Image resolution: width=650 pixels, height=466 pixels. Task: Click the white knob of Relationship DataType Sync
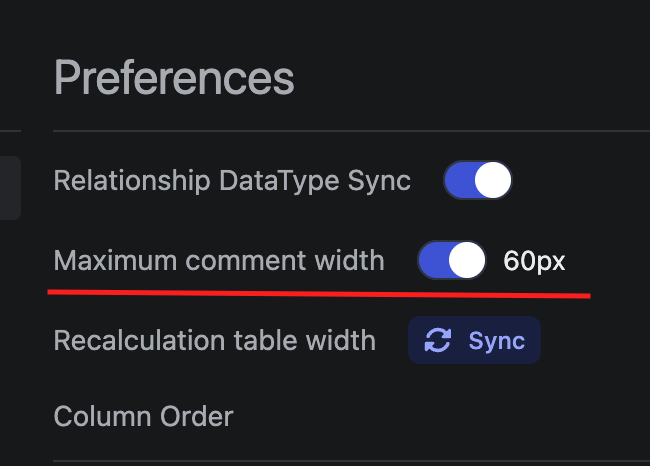(x=492, y=181)
